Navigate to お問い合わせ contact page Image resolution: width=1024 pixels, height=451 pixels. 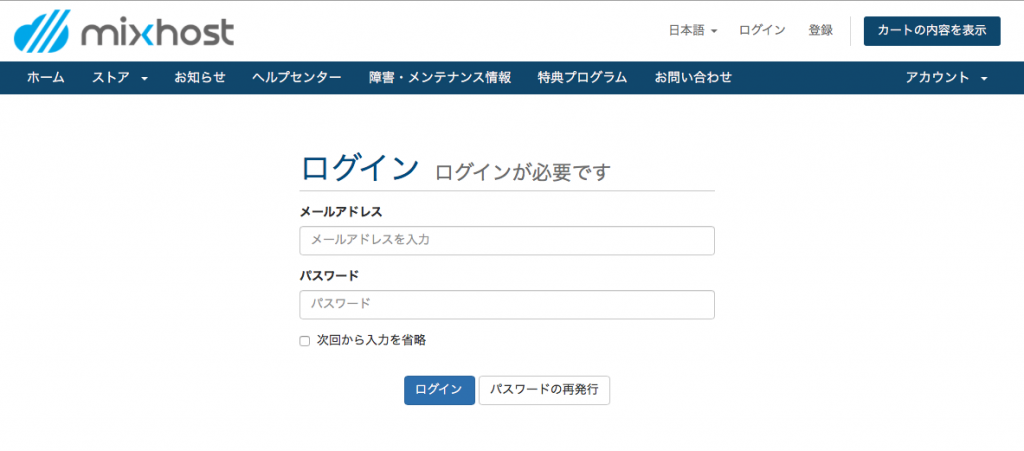pyautogui.click(x=693, y=78)
